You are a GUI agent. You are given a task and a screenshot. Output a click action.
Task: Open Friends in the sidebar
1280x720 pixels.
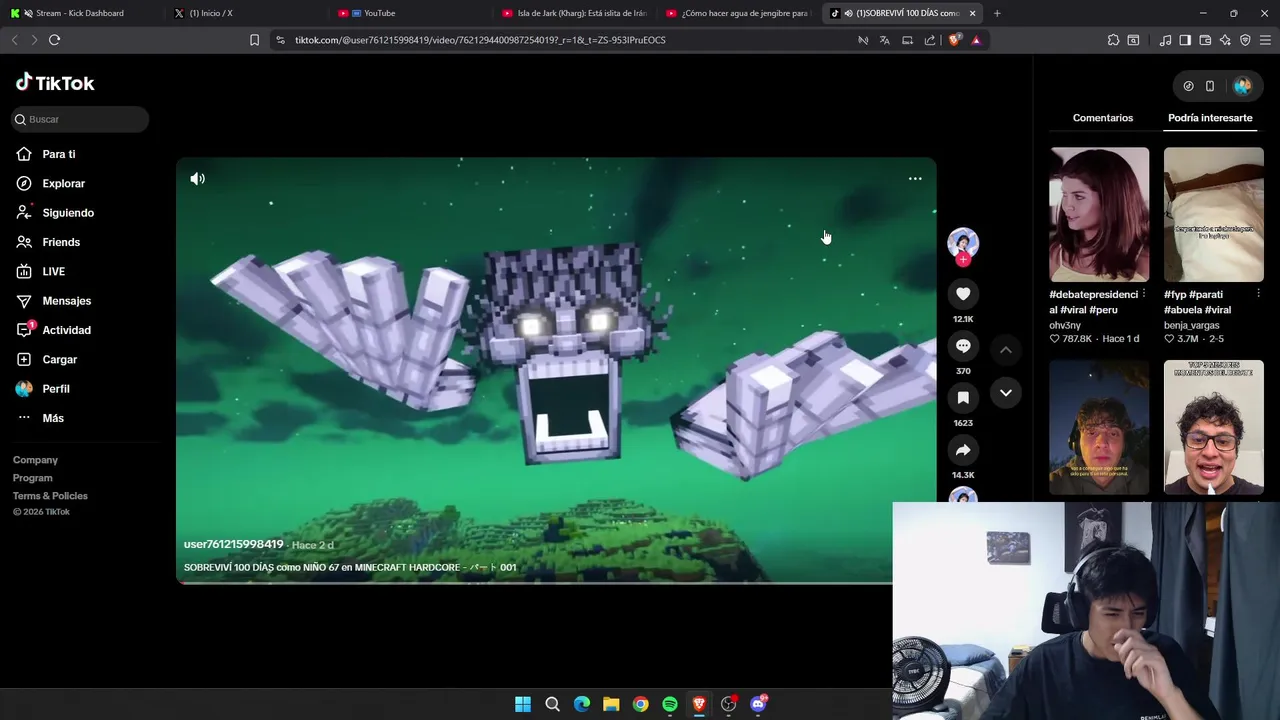pyautogui.click(x=61, y=242)
